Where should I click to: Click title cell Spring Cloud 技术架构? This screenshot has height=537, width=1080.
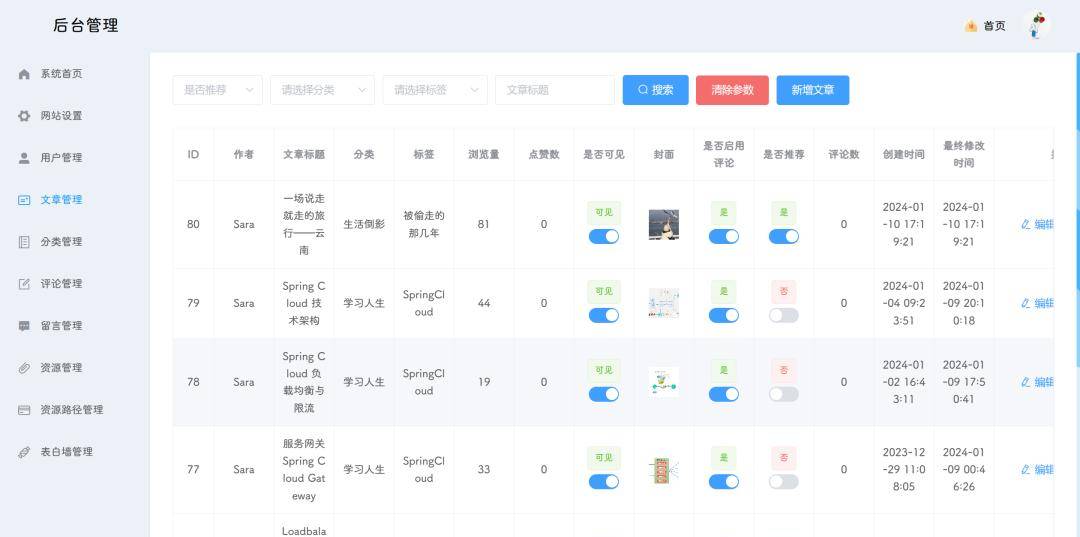click(304, 303)
